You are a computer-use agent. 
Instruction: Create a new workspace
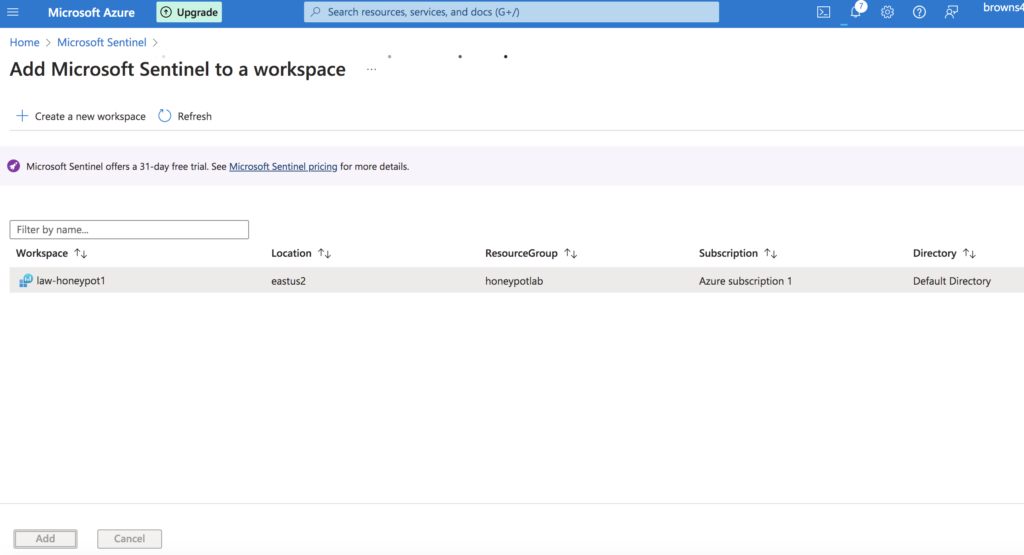tap(80, 116)
